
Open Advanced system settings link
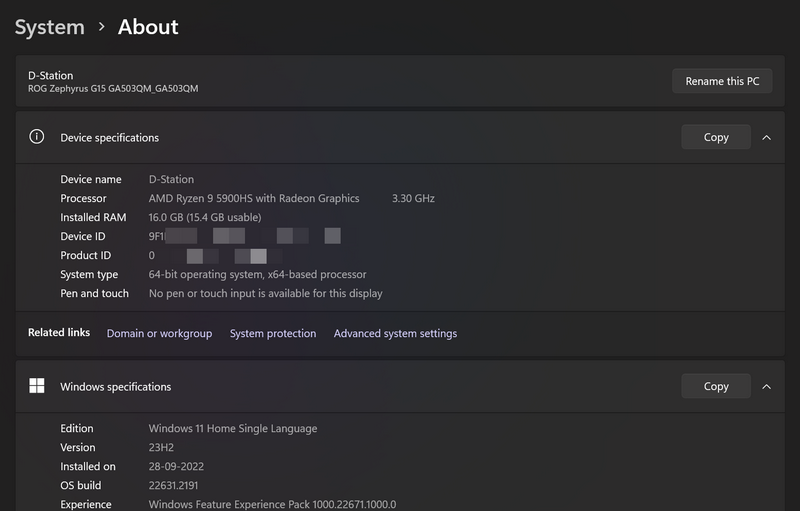click(x=395, y=333)
